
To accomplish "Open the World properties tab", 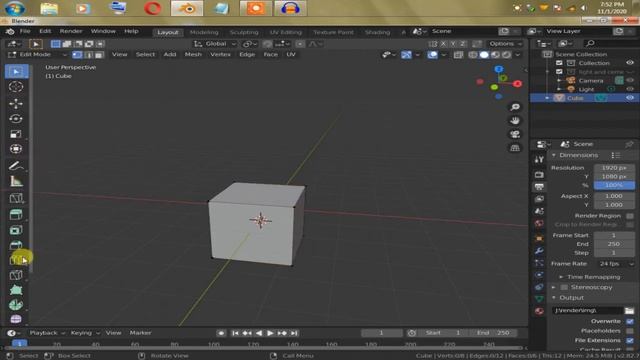I will pyautogui.click(x=539, y=223).
